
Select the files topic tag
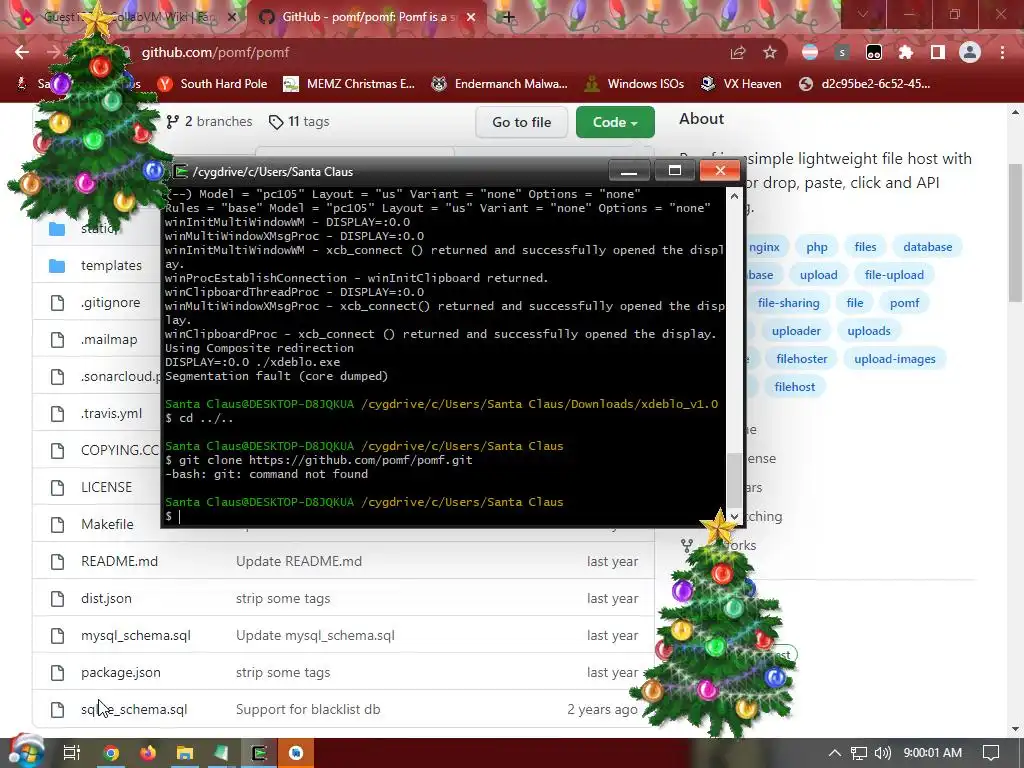pos(865,247)
